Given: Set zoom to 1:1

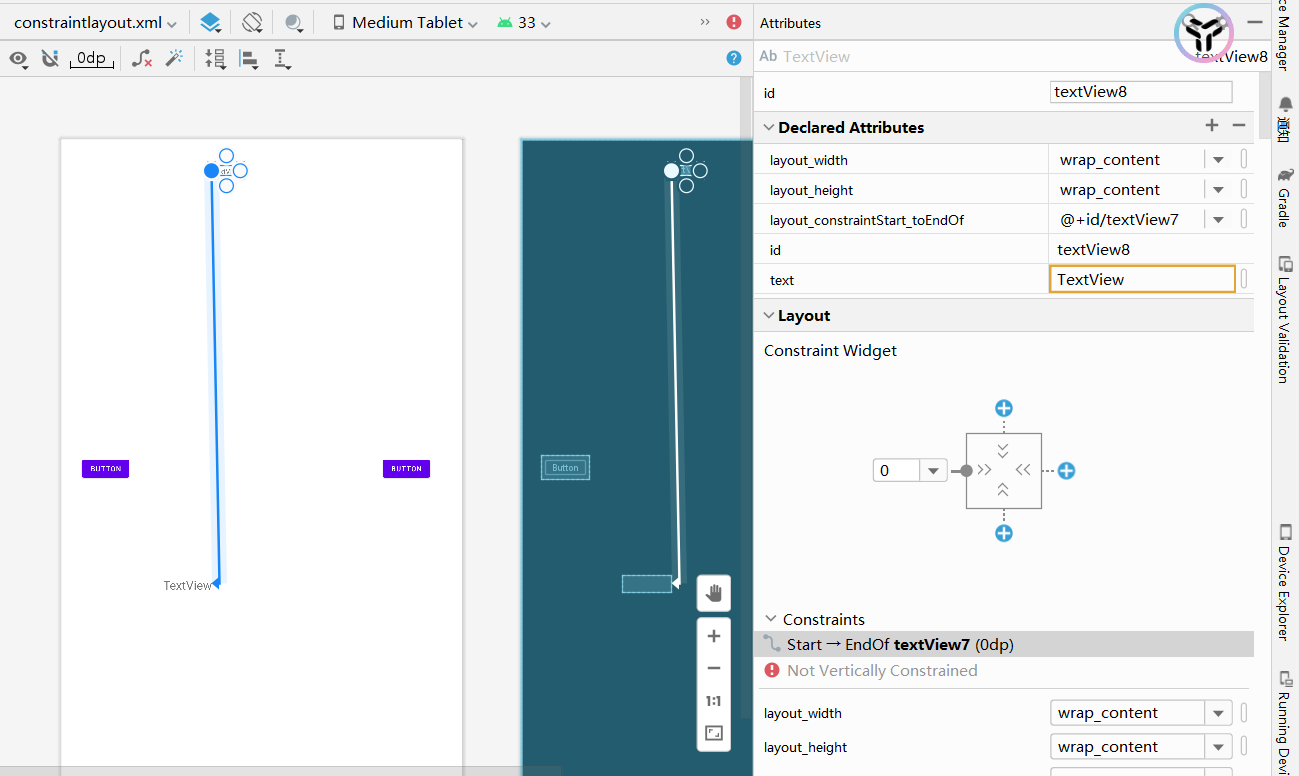Looking at the screenshot, I should coord(714,701).
